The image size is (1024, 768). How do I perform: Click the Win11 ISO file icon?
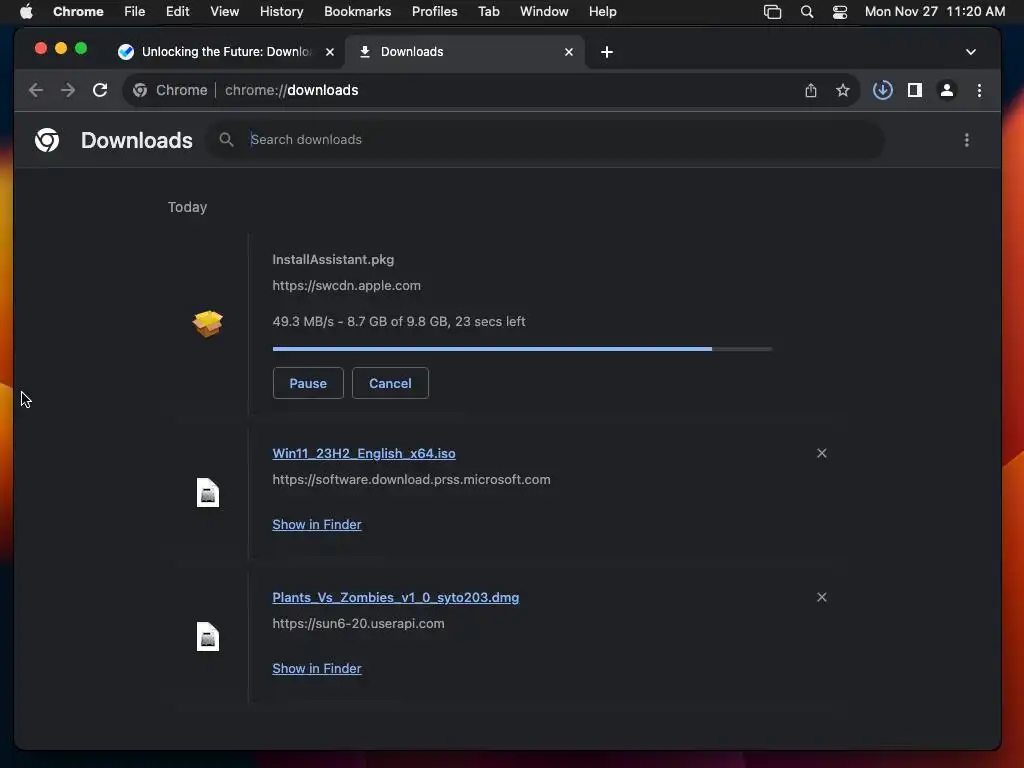click(x=208, y=492)
